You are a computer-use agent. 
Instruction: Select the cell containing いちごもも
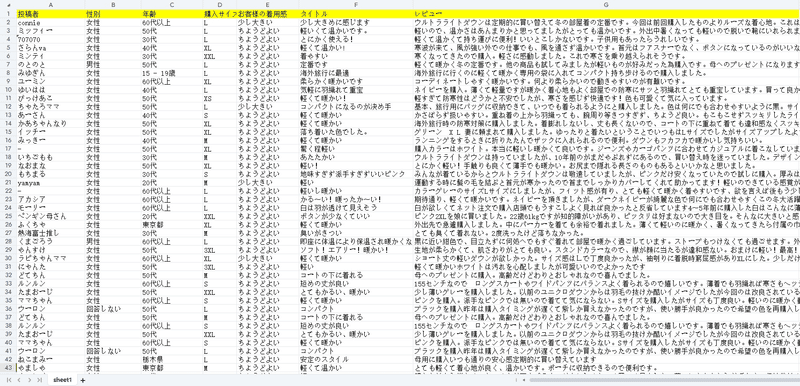pos(51,157)
